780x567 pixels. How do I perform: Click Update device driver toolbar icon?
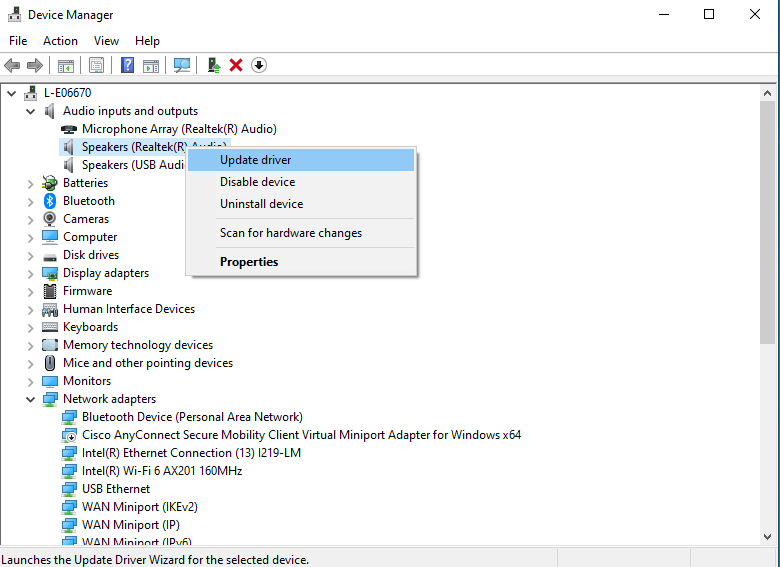click(x=214, y=65)
